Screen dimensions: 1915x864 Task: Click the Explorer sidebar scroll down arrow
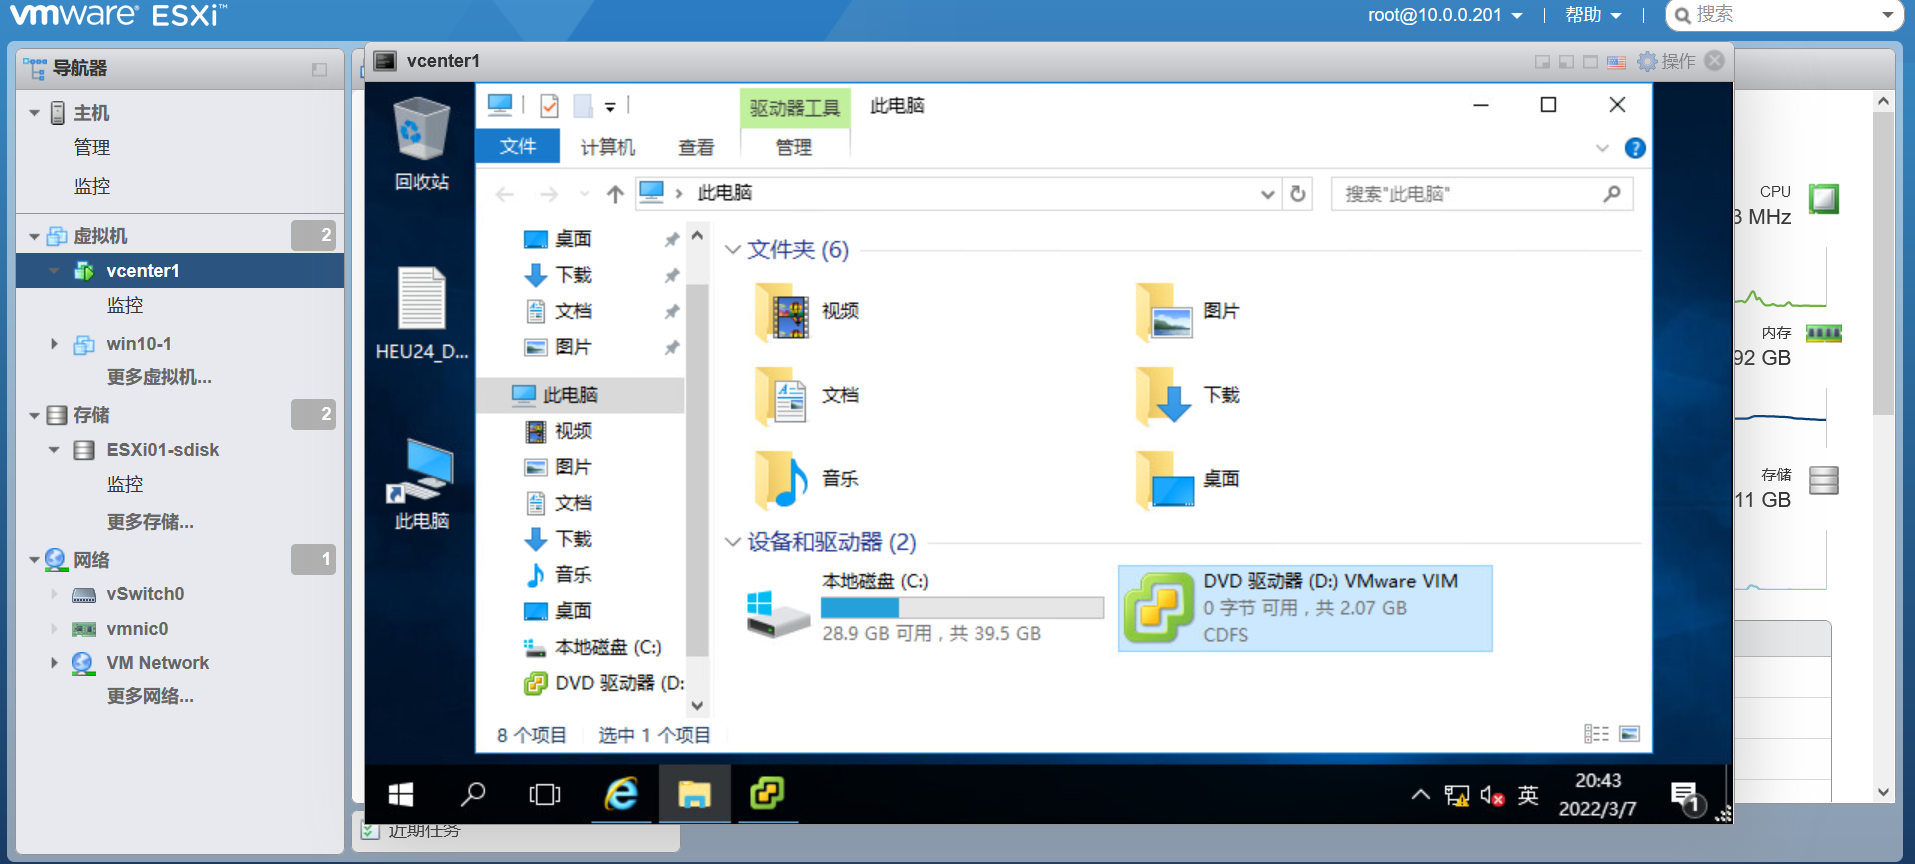(x=697, y=705)
